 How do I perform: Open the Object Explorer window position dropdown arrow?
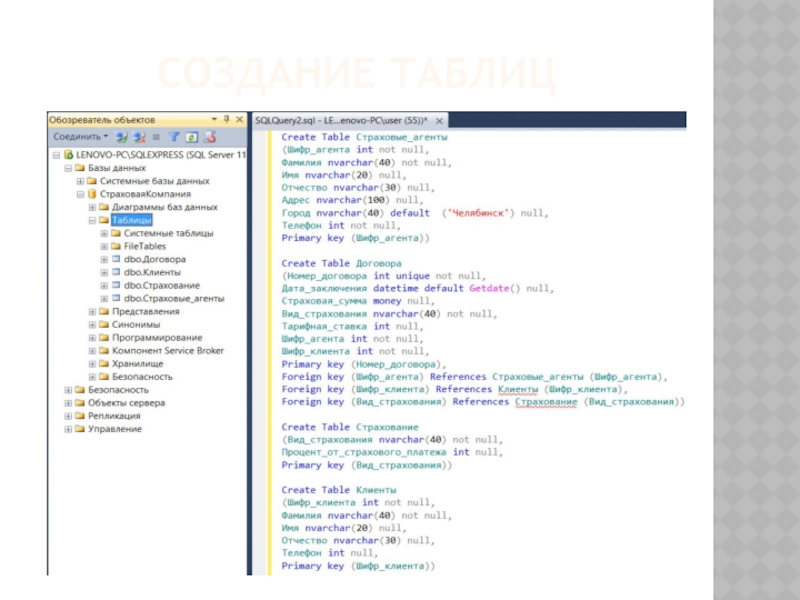pos(213,119)
